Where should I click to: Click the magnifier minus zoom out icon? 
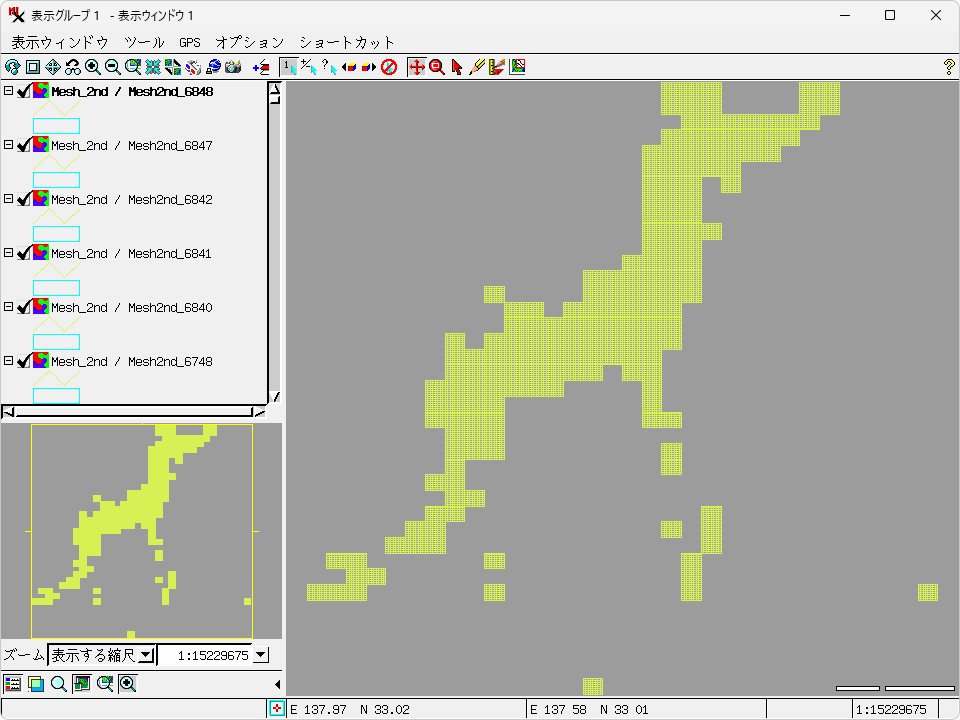click(113, 67)
